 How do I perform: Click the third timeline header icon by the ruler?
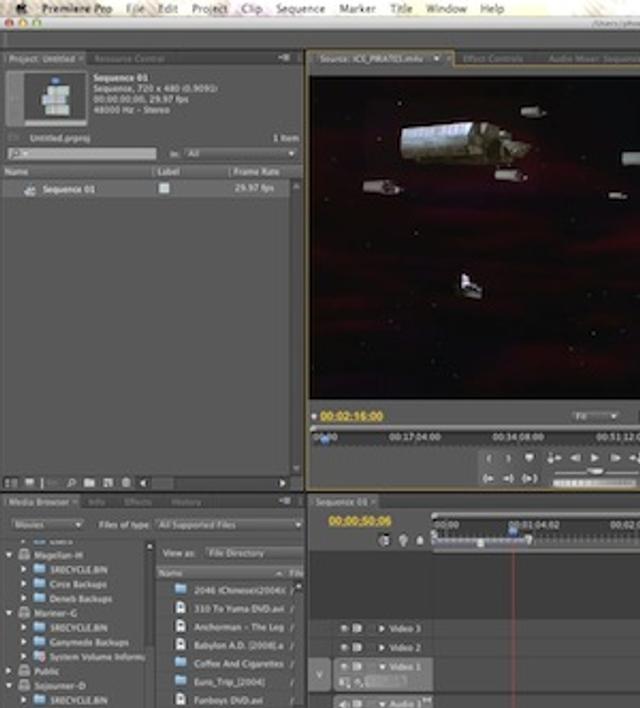(420, 540)
